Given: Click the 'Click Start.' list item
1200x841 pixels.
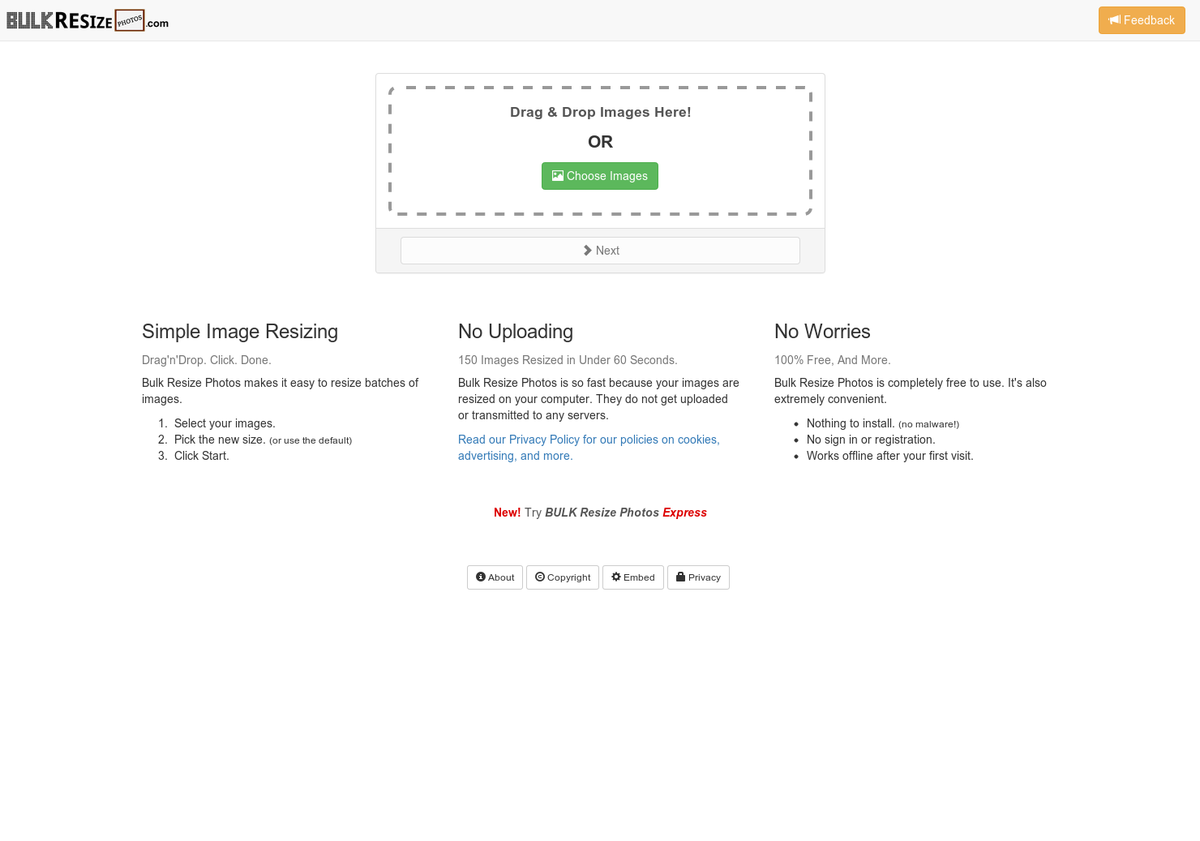Looking at the screenshot, I should [x=201, y=455].
